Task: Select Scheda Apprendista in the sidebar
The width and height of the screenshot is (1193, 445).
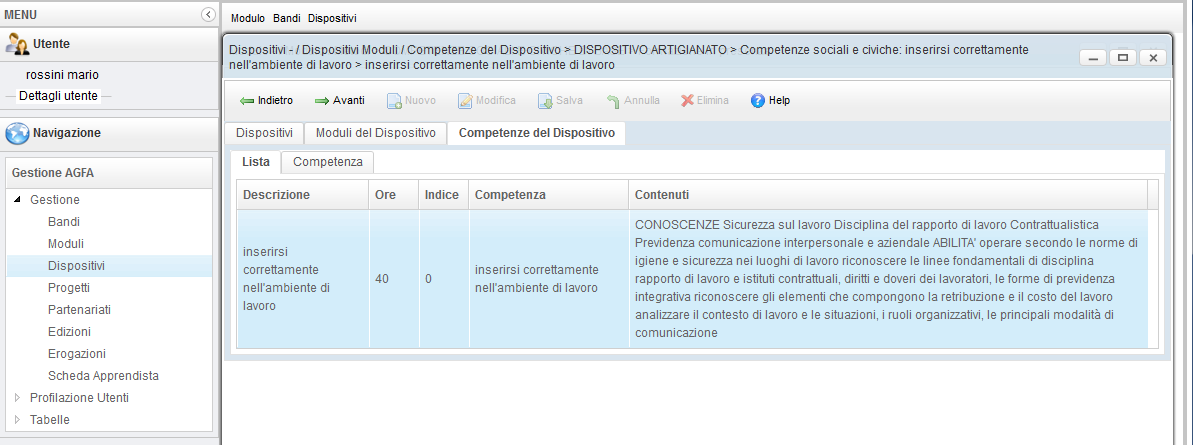Action: [103, 376]
